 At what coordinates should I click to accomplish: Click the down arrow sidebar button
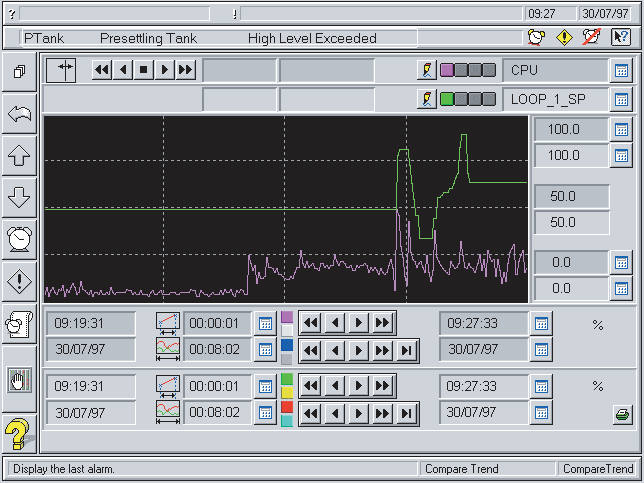point(19,198)
